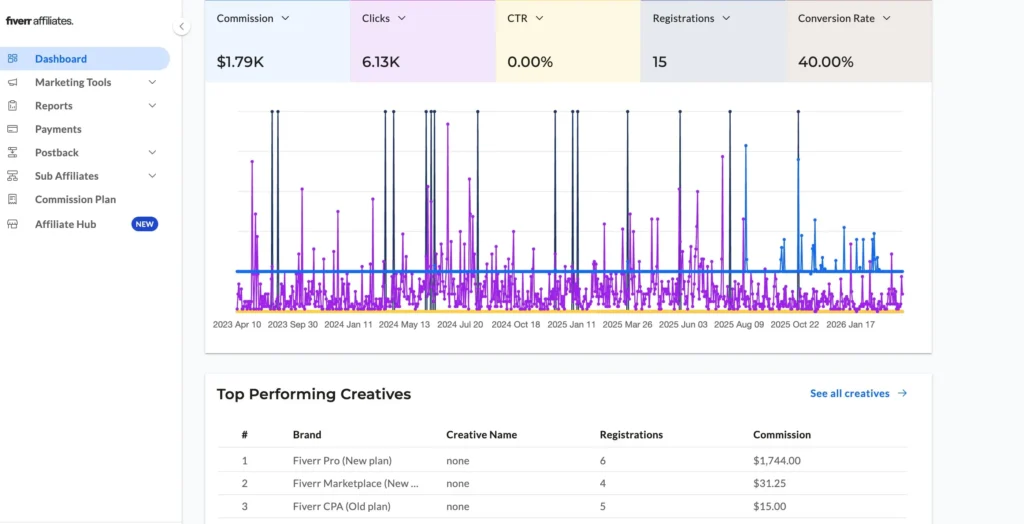Click the 2024 Jul 20 axis label

point(460,324)
